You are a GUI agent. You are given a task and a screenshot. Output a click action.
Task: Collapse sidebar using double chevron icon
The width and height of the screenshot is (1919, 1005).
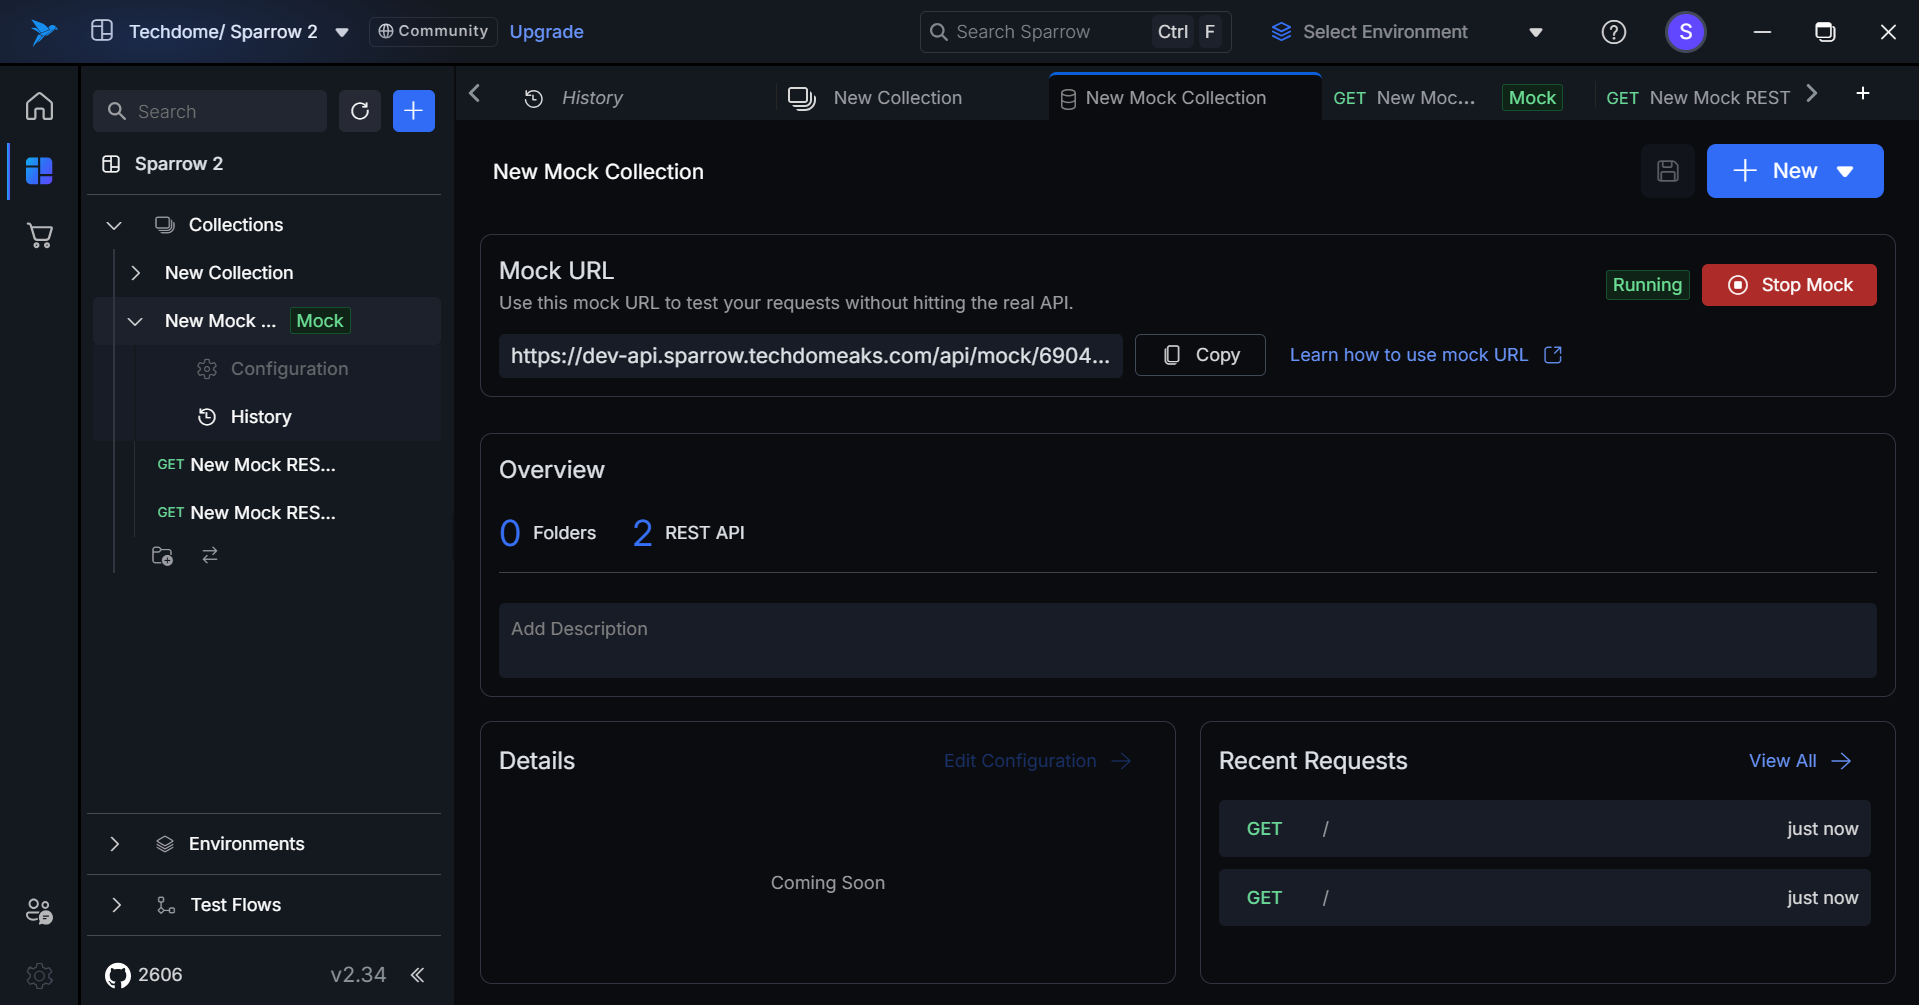tap(418, 975)
